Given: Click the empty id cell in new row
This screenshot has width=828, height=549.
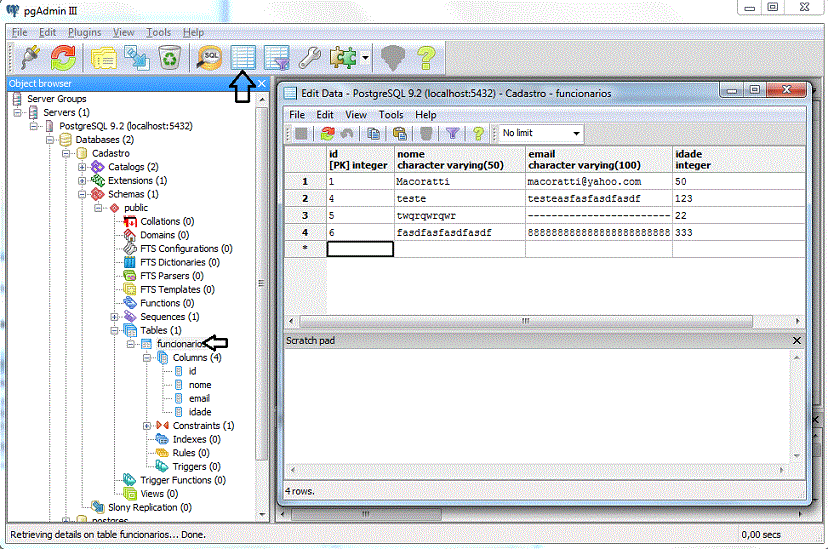Looking at the screenshot, I should (360, 249).
